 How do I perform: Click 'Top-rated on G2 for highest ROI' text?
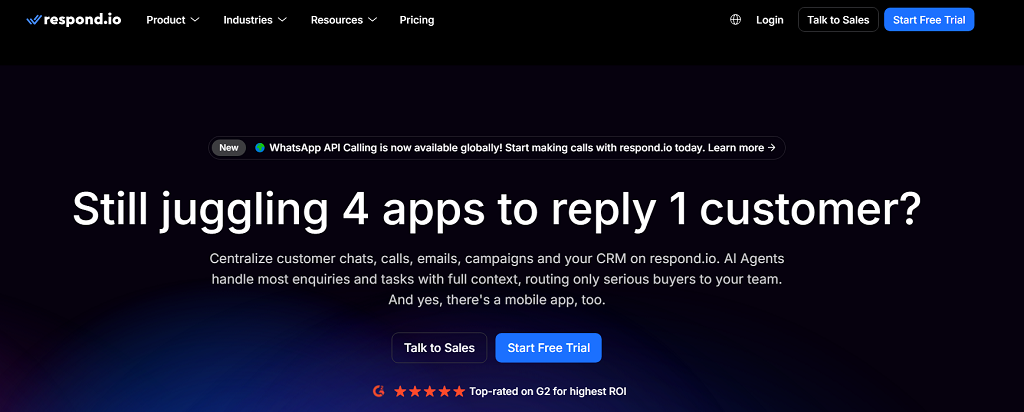point(548,392)
